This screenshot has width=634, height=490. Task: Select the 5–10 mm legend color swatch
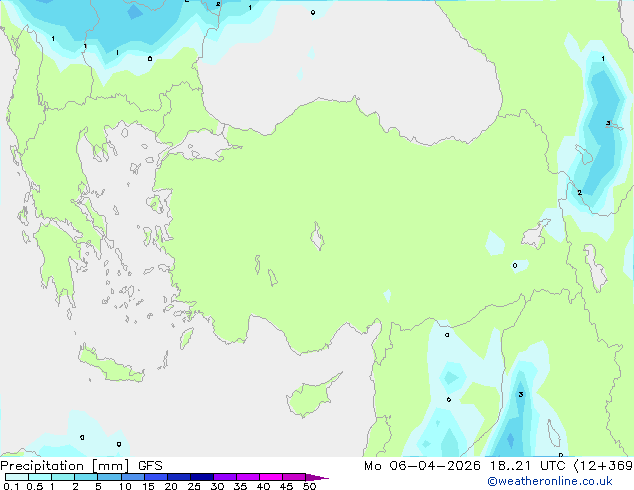[x=109, y=477]
